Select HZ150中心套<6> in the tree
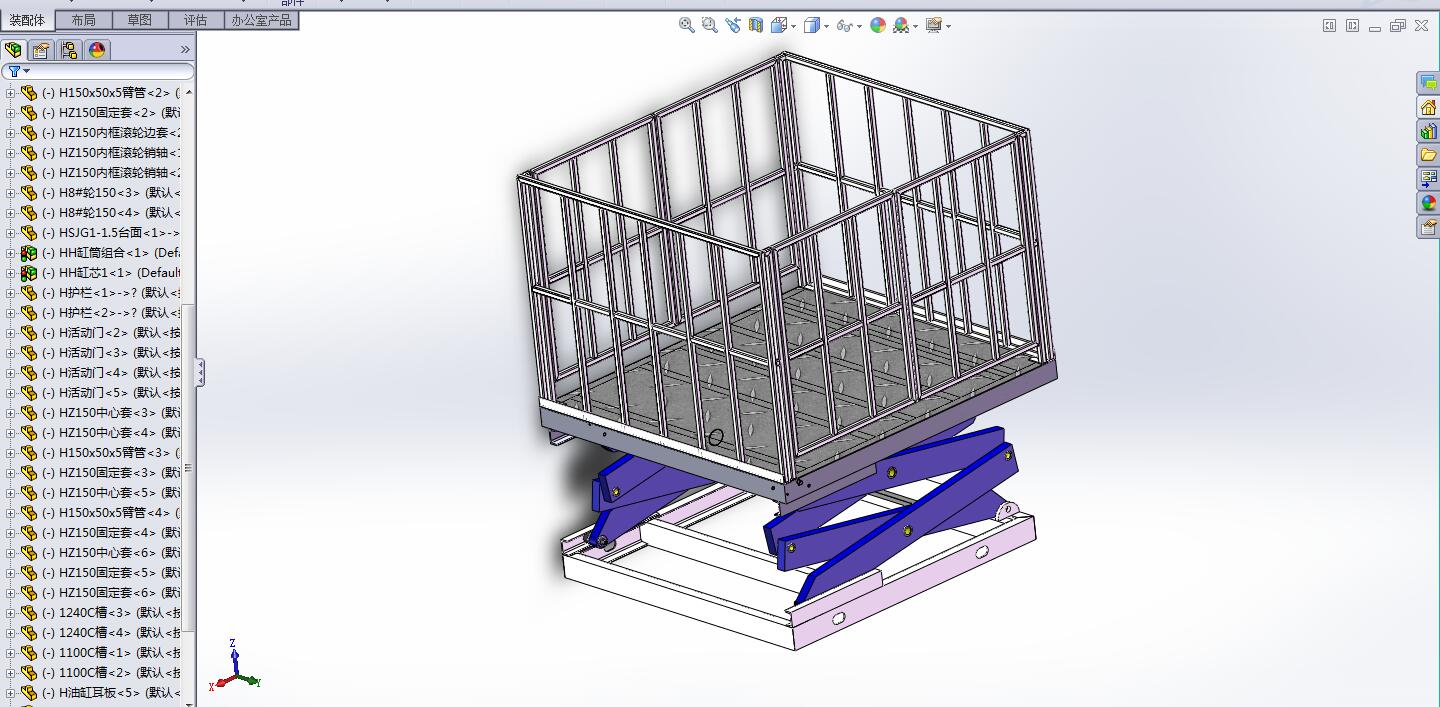Screen dimensions: 1440x707 (x=111, y=553)
